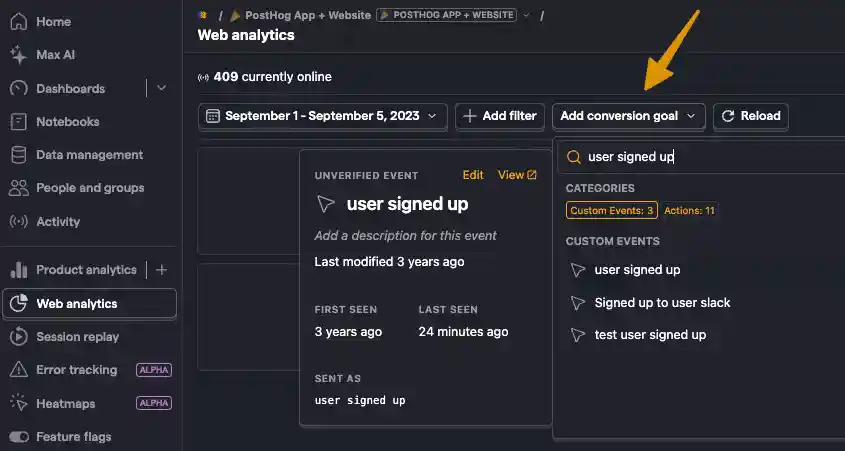Viewport: 845px width, 451px height.
Task: Open the Heatmaps section
Action: tap(64, 403)
